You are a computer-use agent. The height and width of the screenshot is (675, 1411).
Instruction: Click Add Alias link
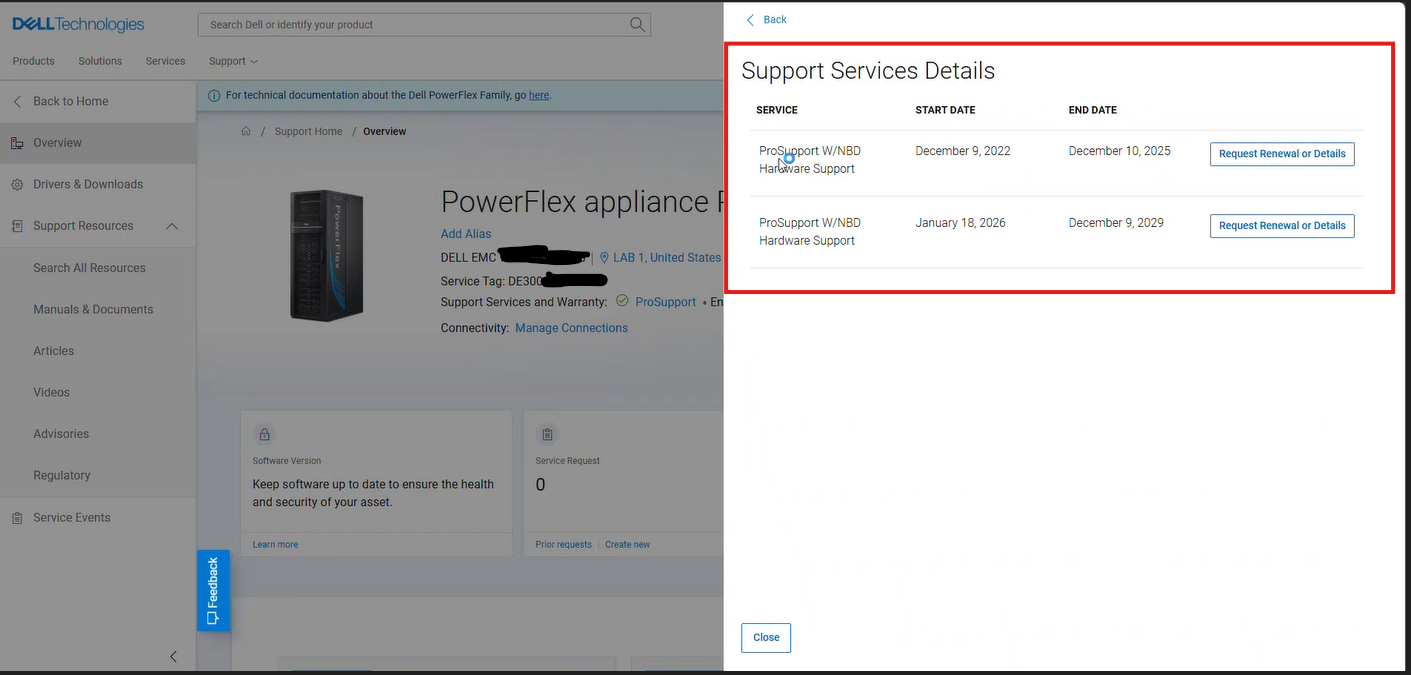click(x=466, y=234)
